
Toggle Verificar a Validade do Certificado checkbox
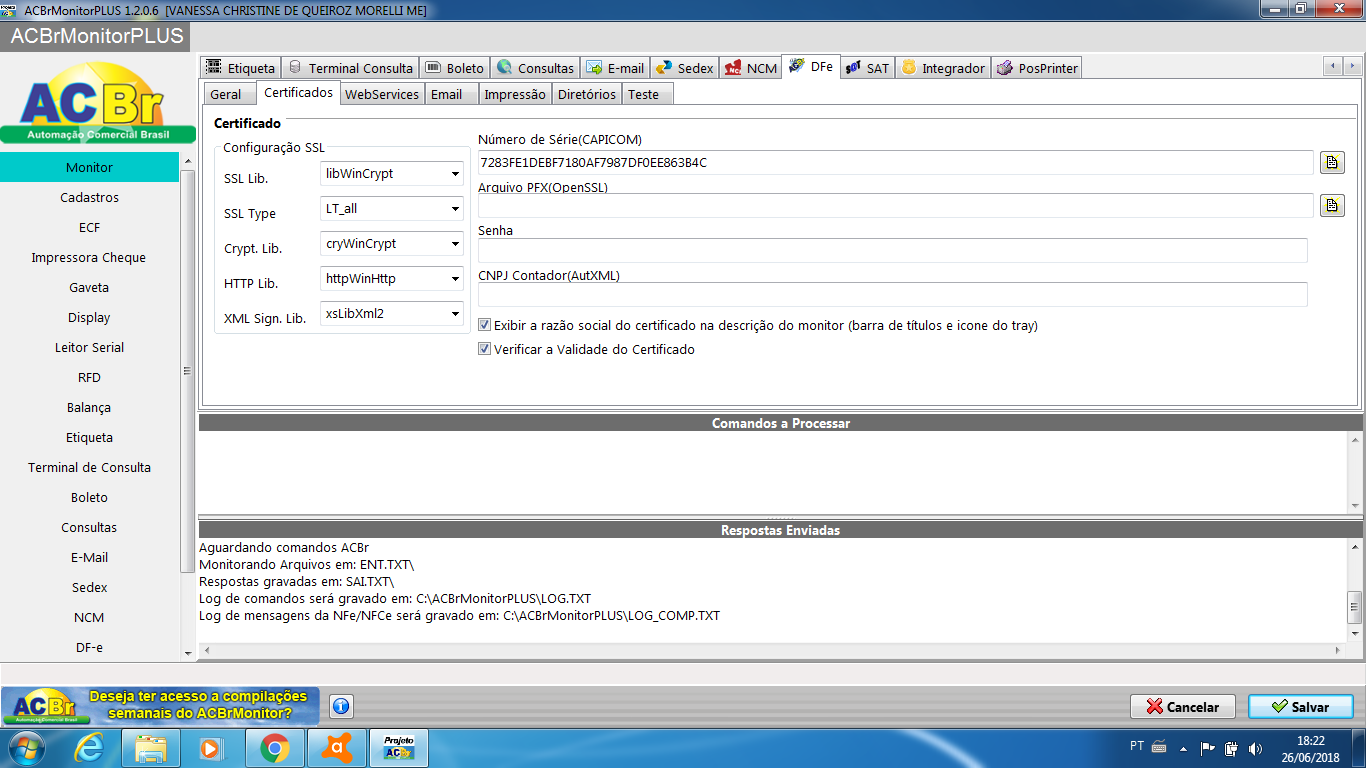point(485,349)
